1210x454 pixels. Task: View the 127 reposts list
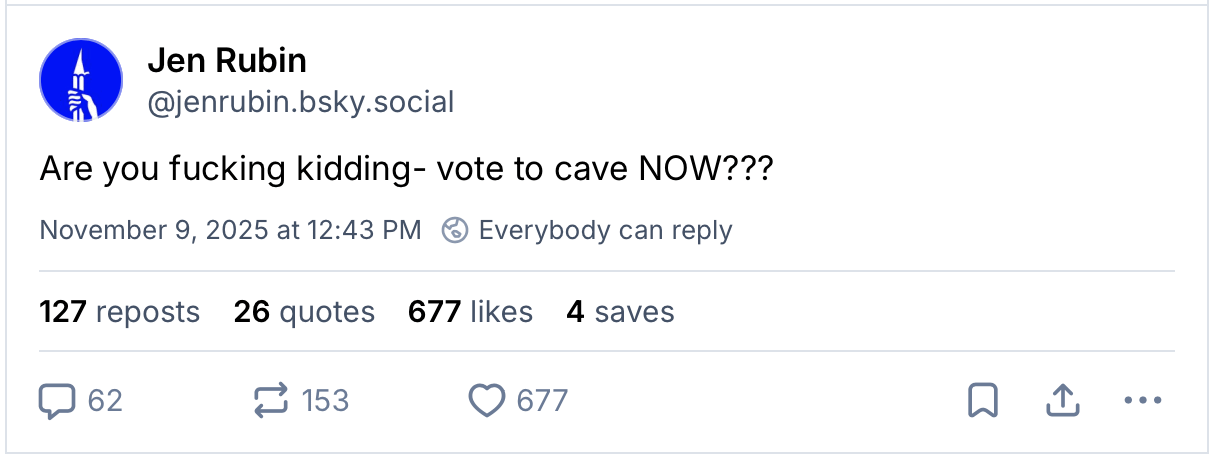pyautogui.click(x=120, y=312)
